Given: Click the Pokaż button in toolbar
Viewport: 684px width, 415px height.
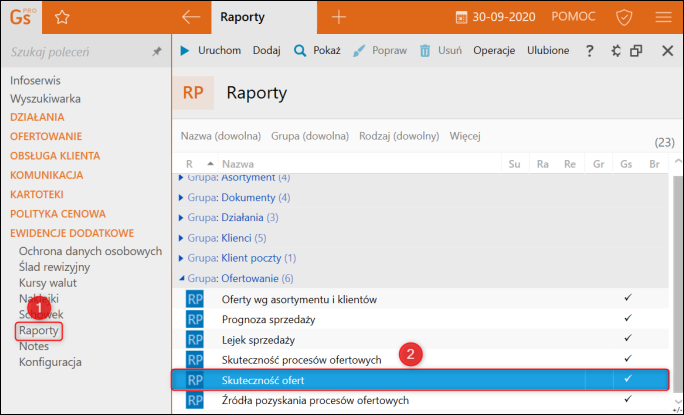Looking at the screenshot, I should [317, 50].
